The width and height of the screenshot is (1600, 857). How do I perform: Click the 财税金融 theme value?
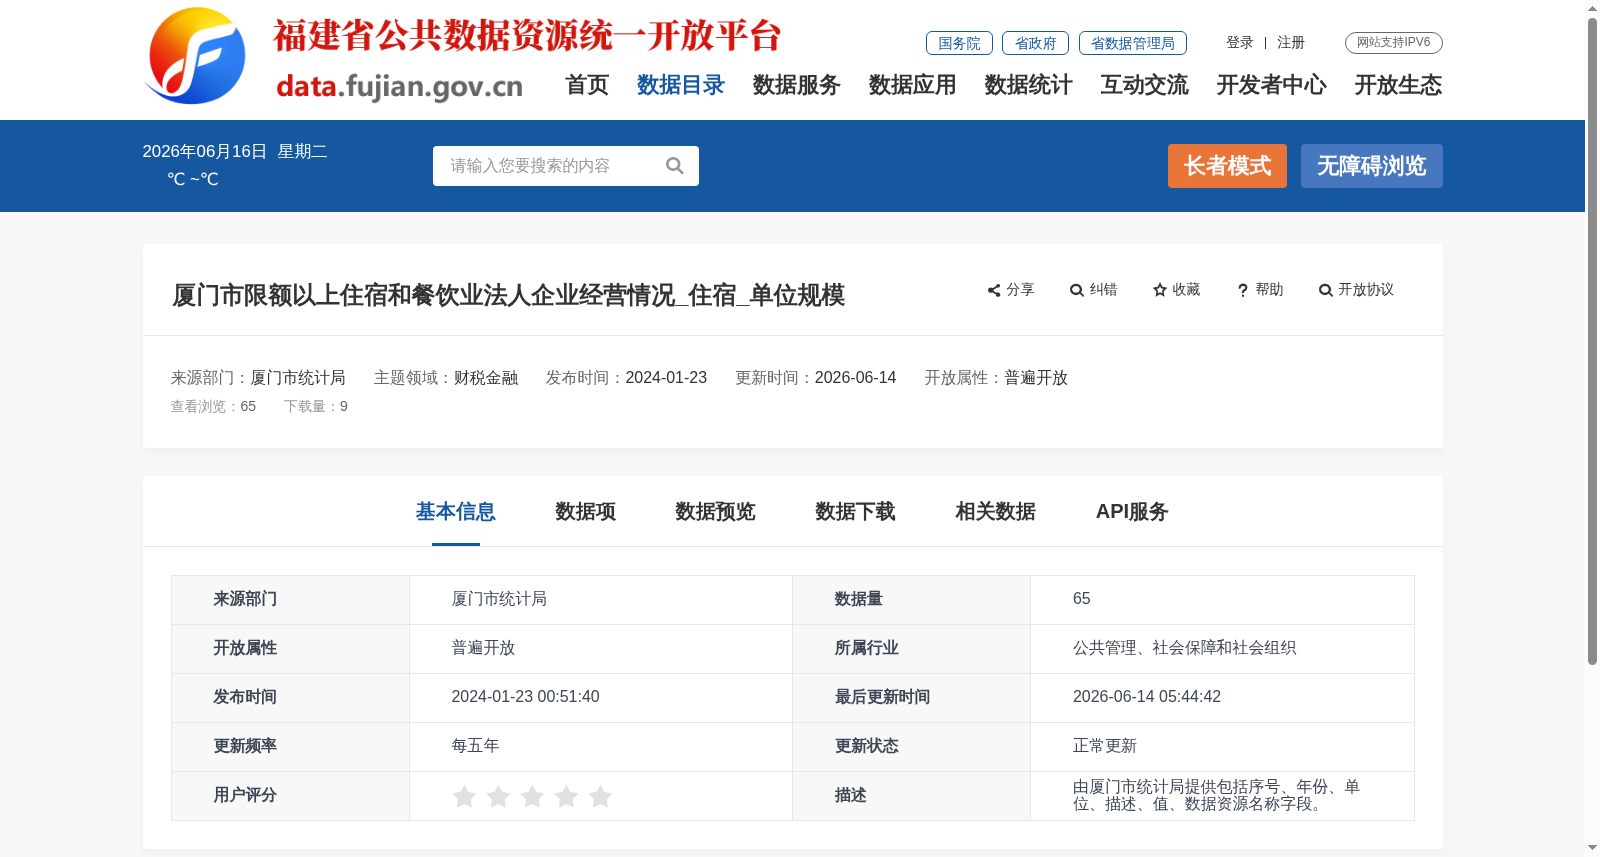tap(486, 378)
